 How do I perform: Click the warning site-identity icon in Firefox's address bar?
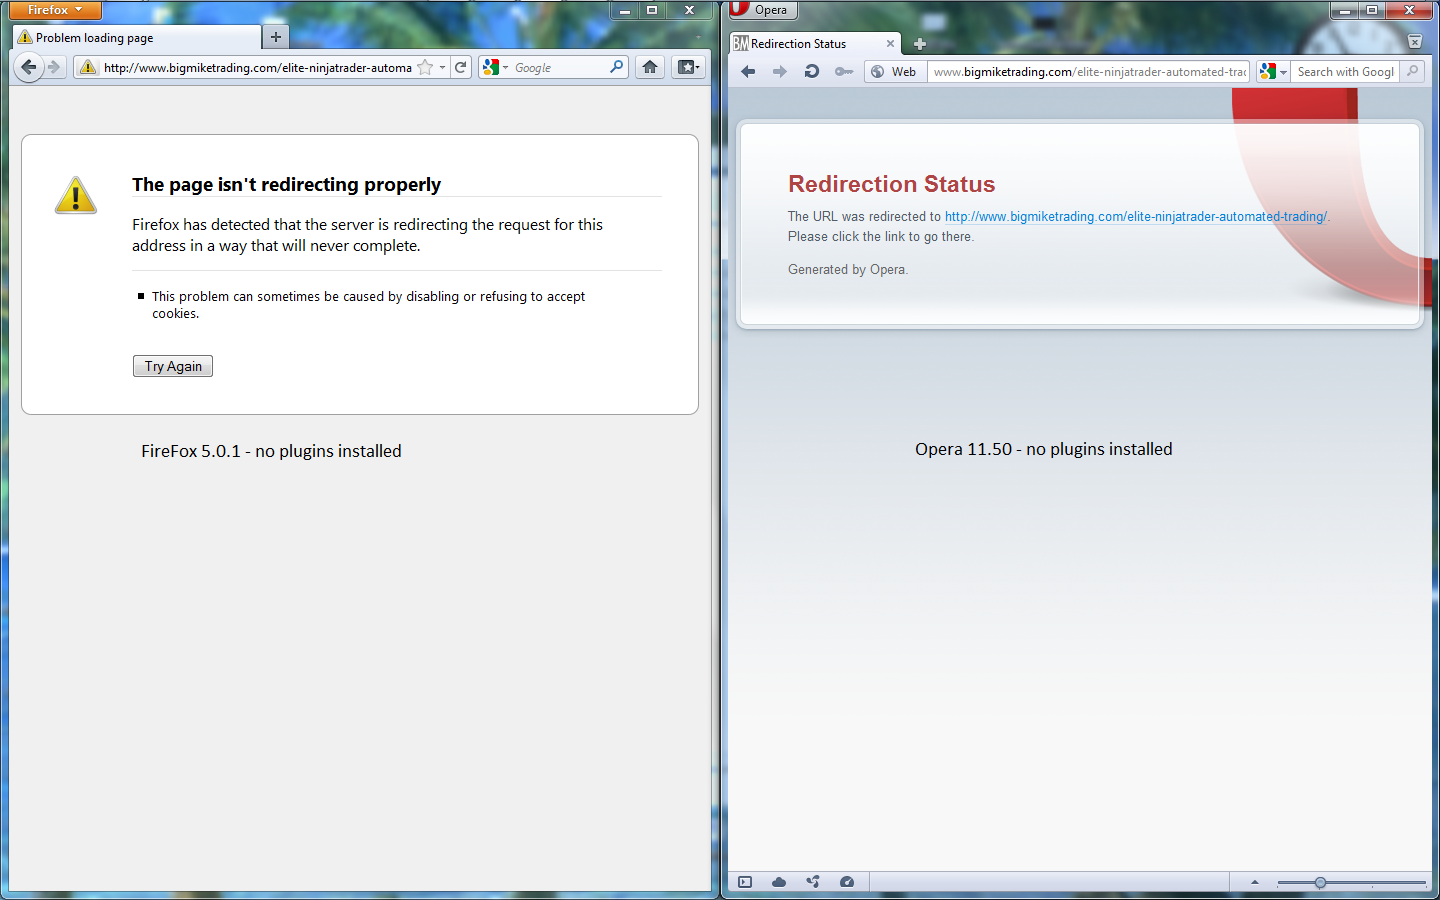(x=88, y=67)
